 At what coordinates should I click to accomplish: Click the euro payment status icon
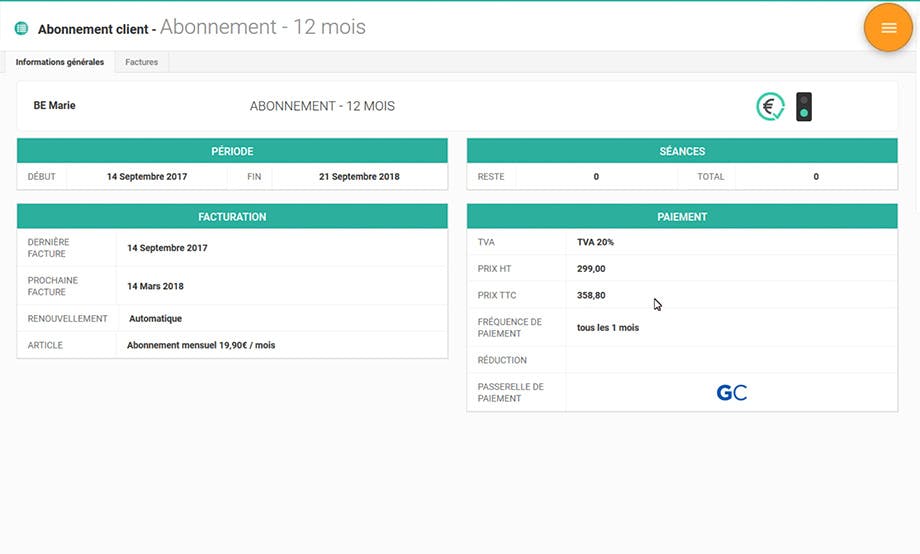[x=770, y=107]
